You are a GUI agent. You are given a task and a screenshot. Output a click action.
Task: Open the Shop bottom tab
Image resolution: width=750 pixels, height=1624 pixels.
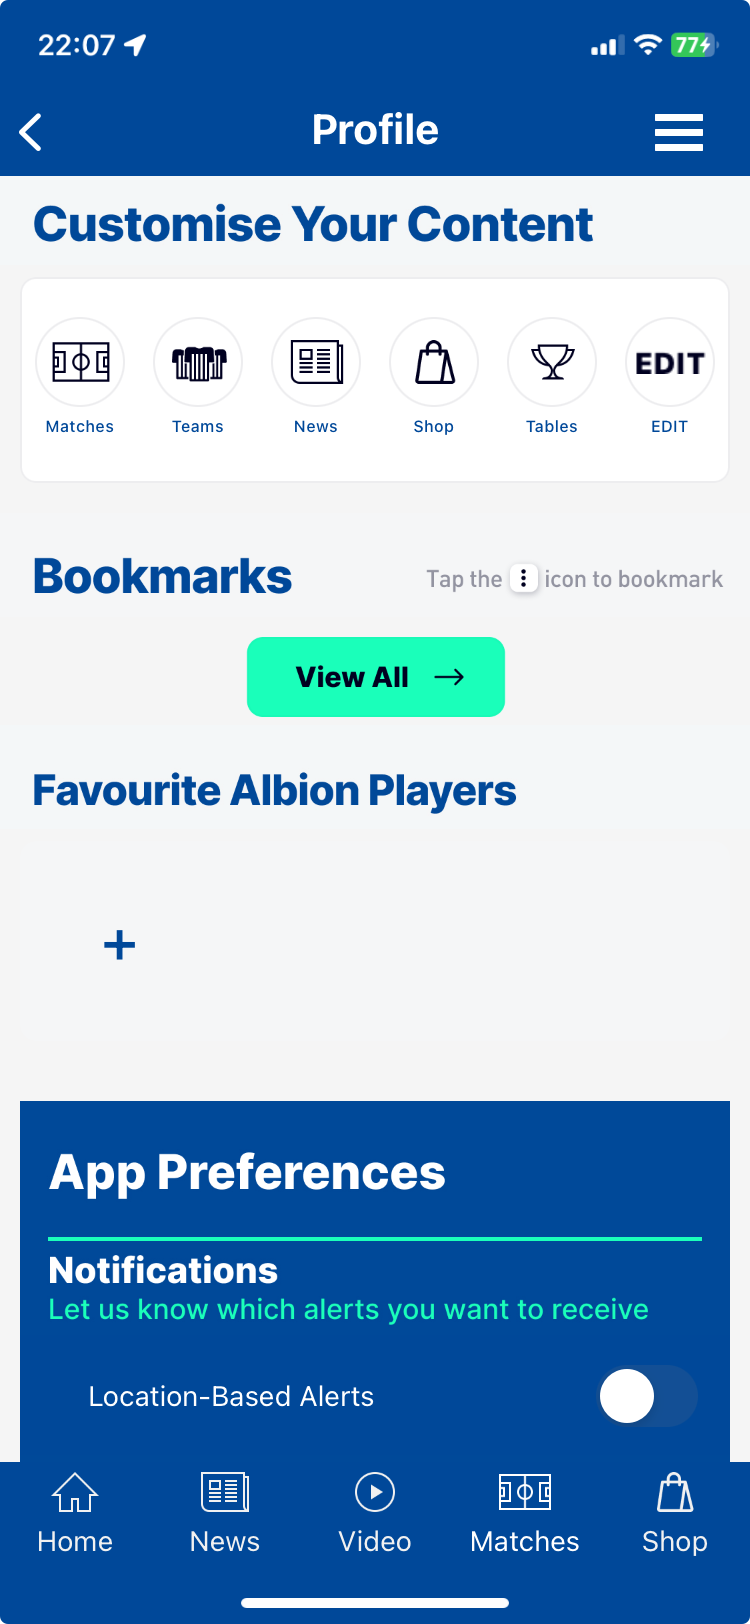[675, 1514]
